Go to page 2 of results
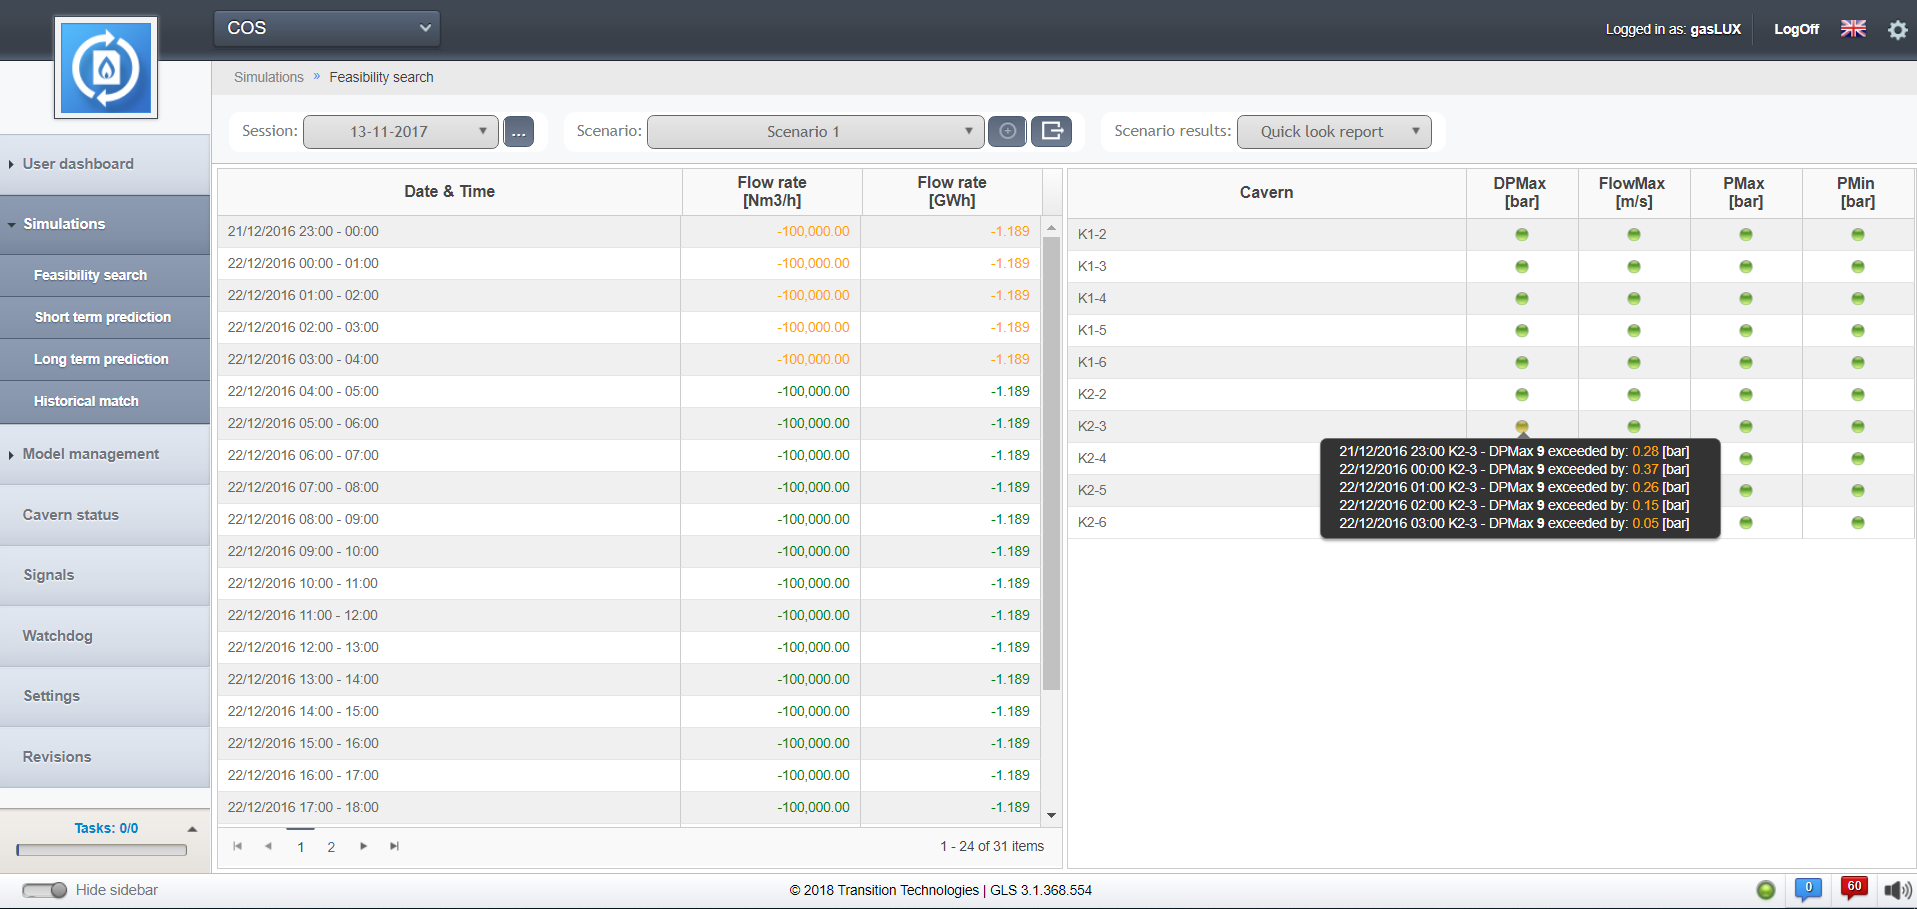Screen dimensions: 1917x909 [x=331, y=847]
